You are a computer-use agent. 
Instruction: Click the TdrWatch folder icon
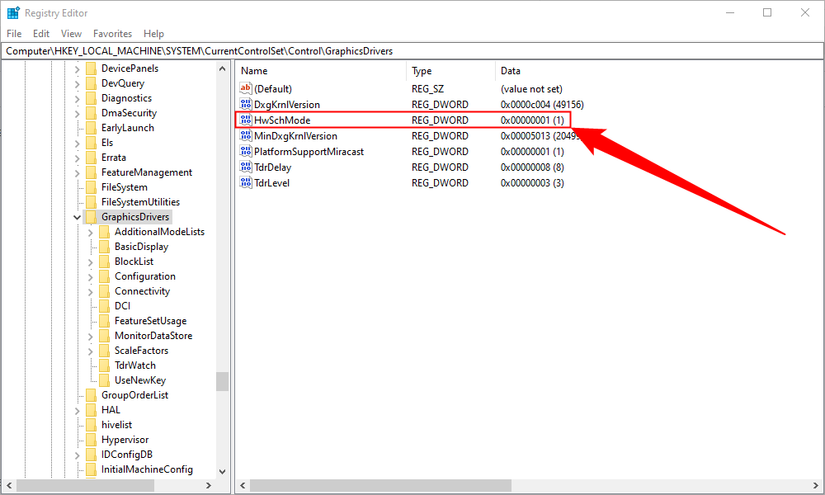(104, 365)
